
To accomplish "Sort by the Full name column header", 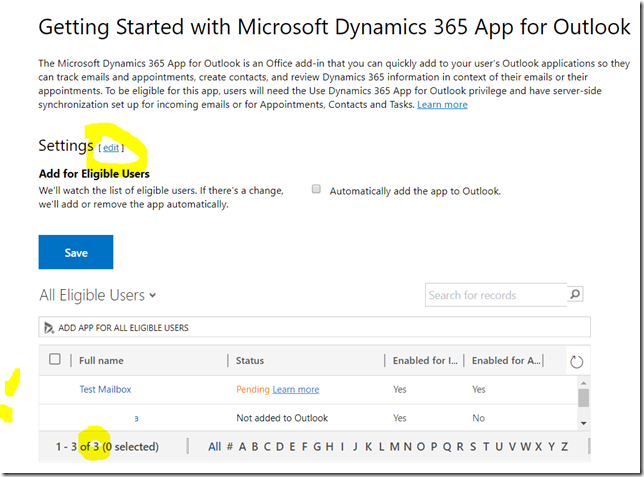I will point(101,361).
